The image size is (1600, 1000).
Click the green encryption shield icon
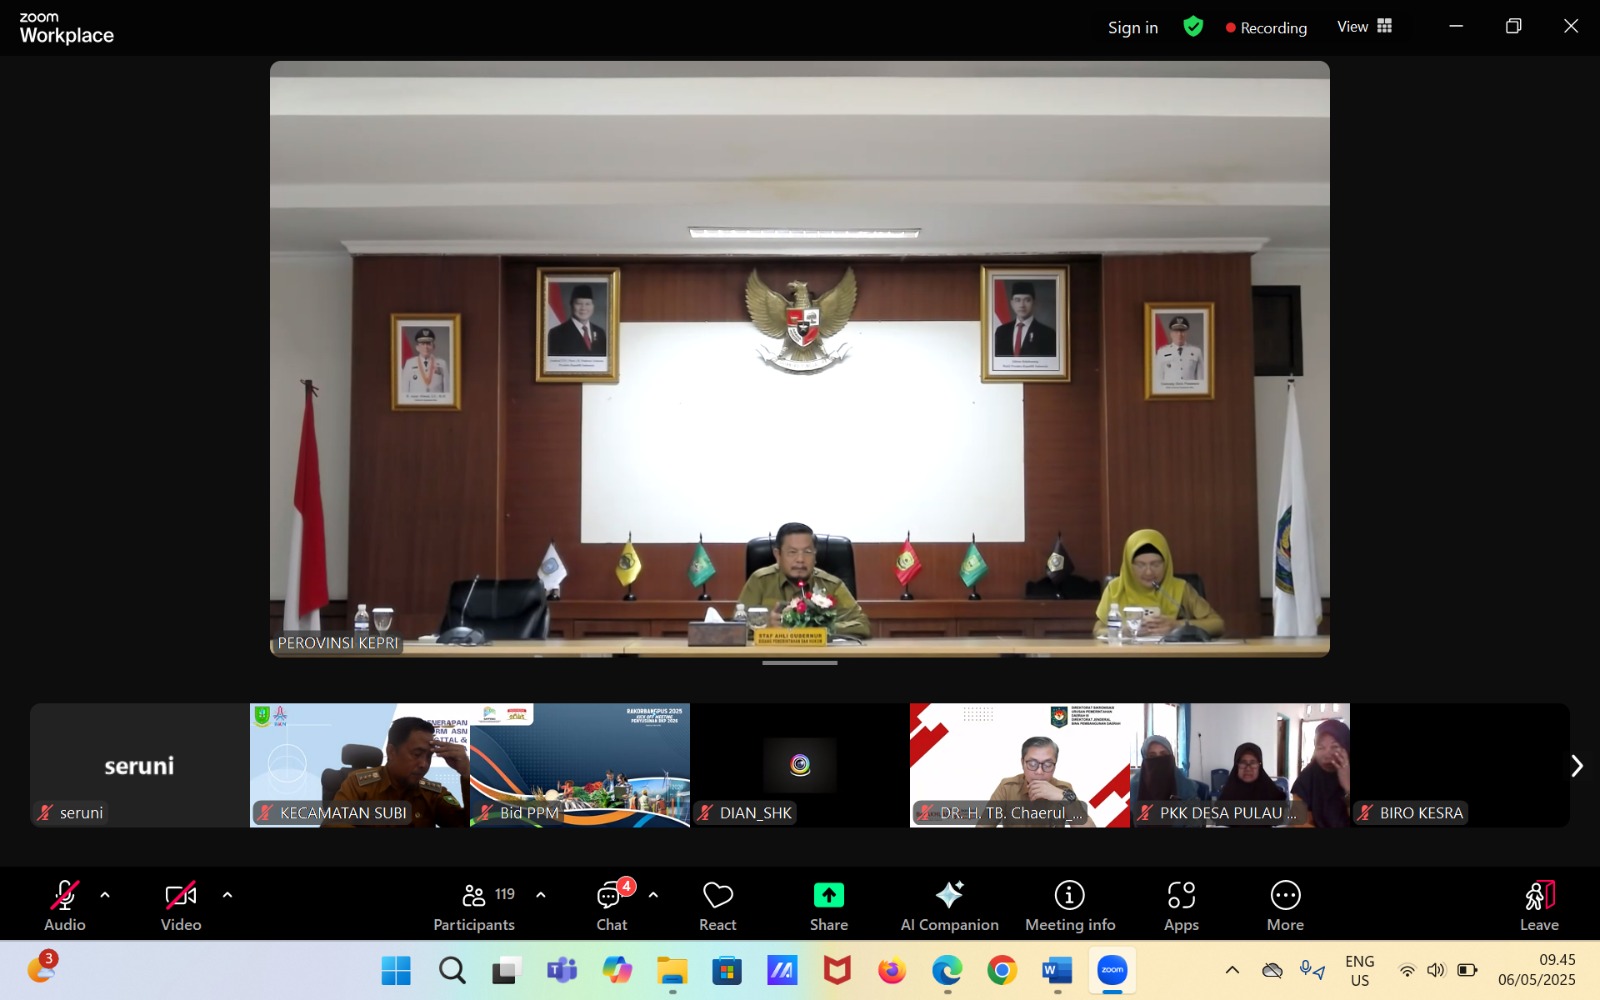(1193, 27)
